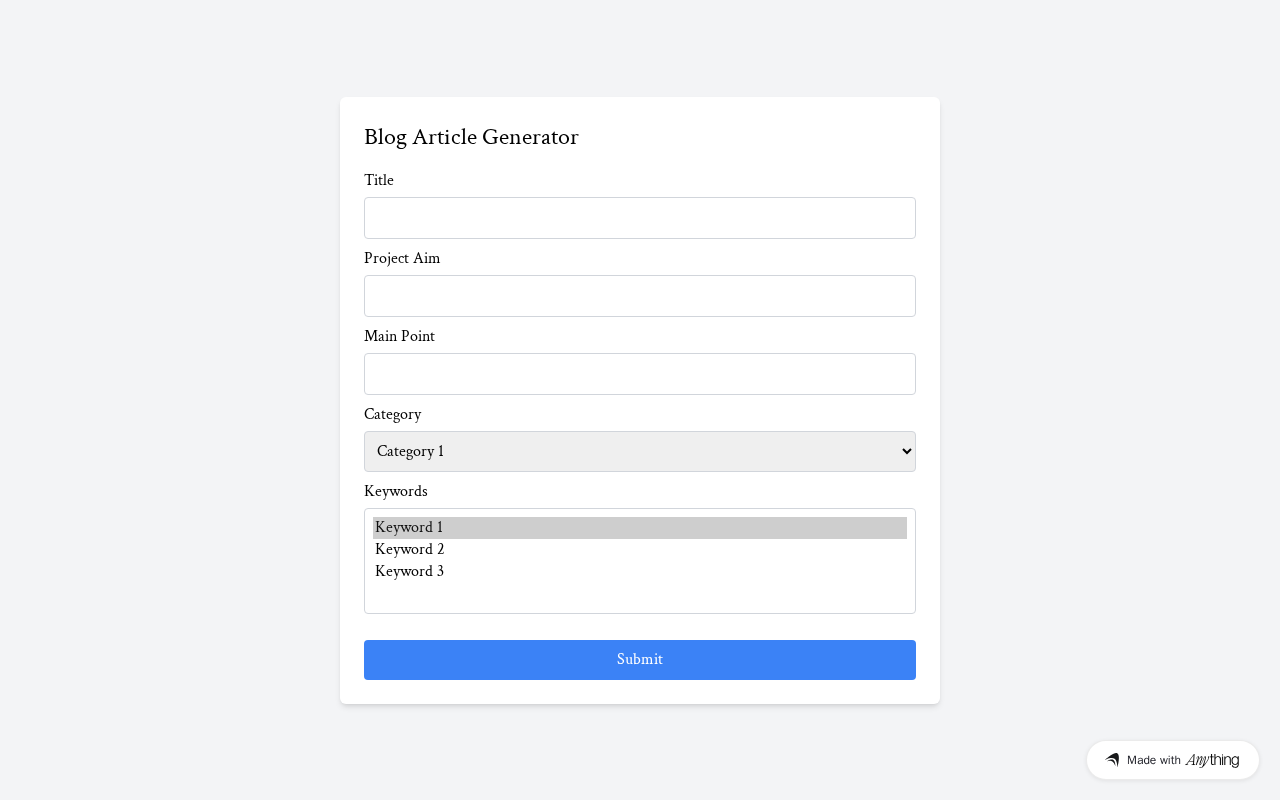Pick Keyword 3 in the Keywords list

tap(640, 572)
